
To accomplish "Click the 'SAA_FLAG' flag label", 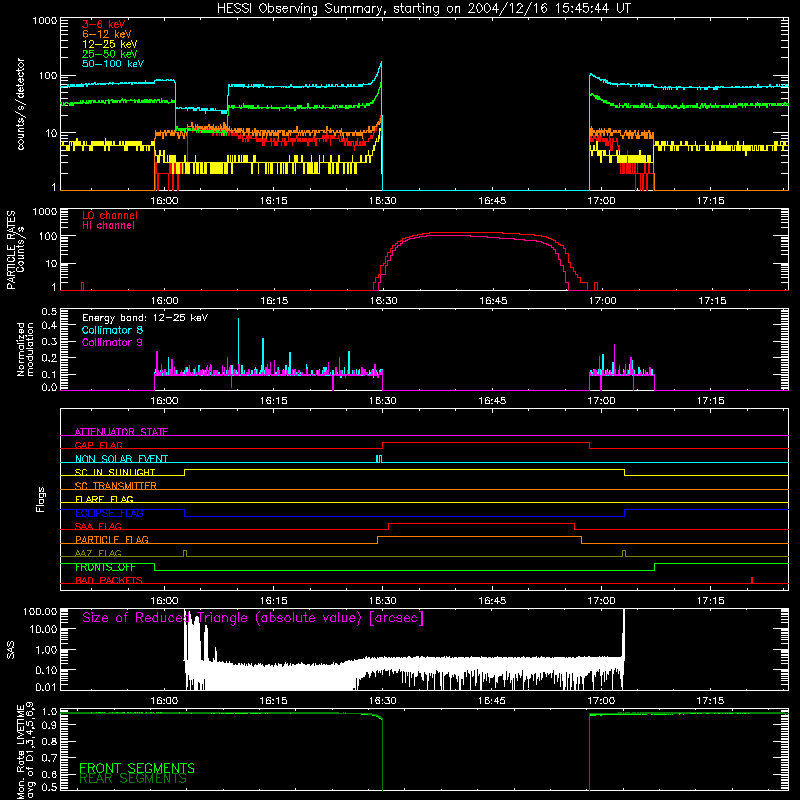I will pyautogui.click(x=98, y=526).
